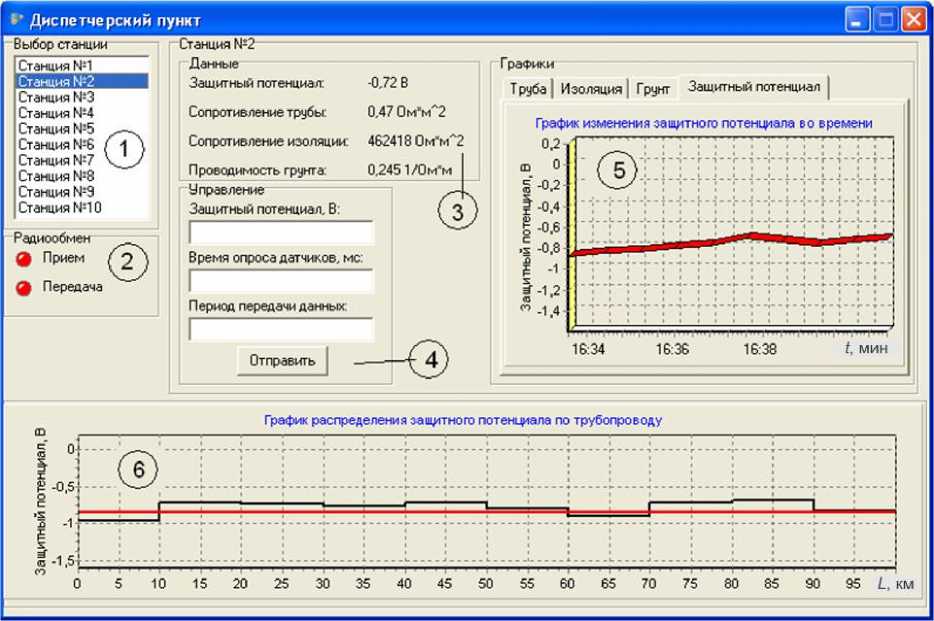934x621 pixels.
Task: Click the red Передача indicator light
Action: tap(25, 288)
